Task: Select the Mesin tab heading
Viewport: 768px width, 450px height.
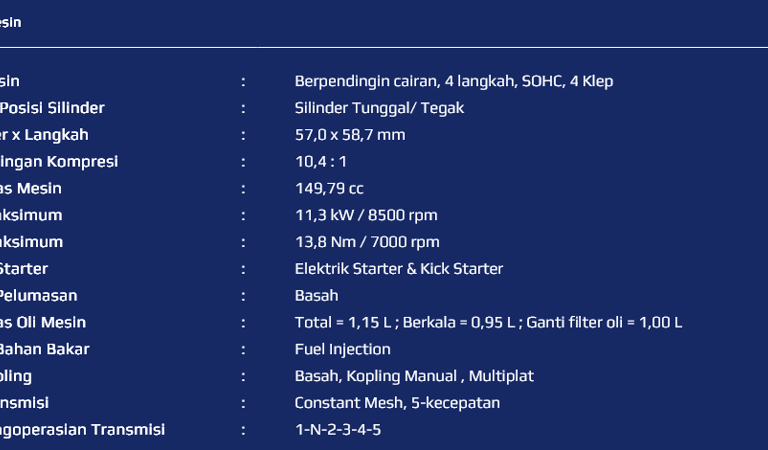Action: pos(10,23)
